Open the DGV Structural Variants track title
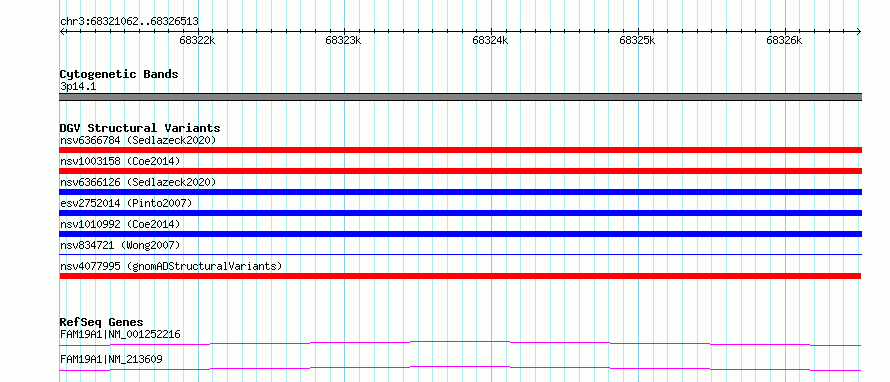Image resolution: width=890 pixels, height=382 pixels. (x=140, y=128)
